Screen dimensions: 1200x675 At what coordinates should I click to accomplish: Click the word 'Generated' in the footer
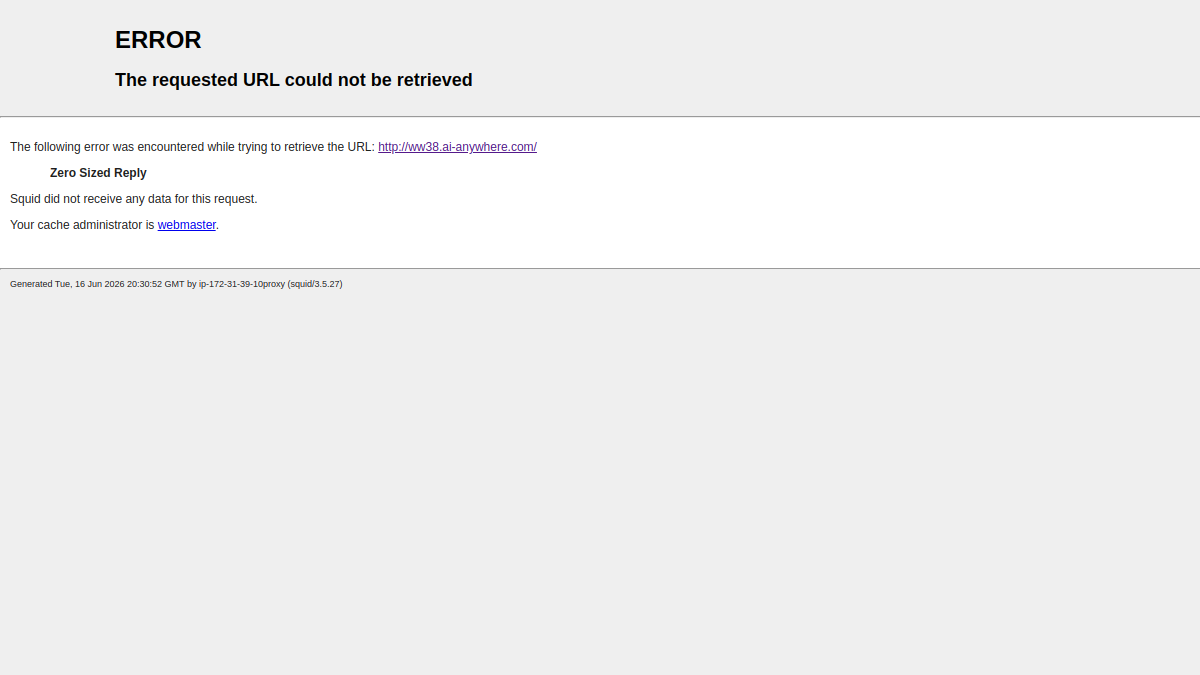tap(31, 284)
